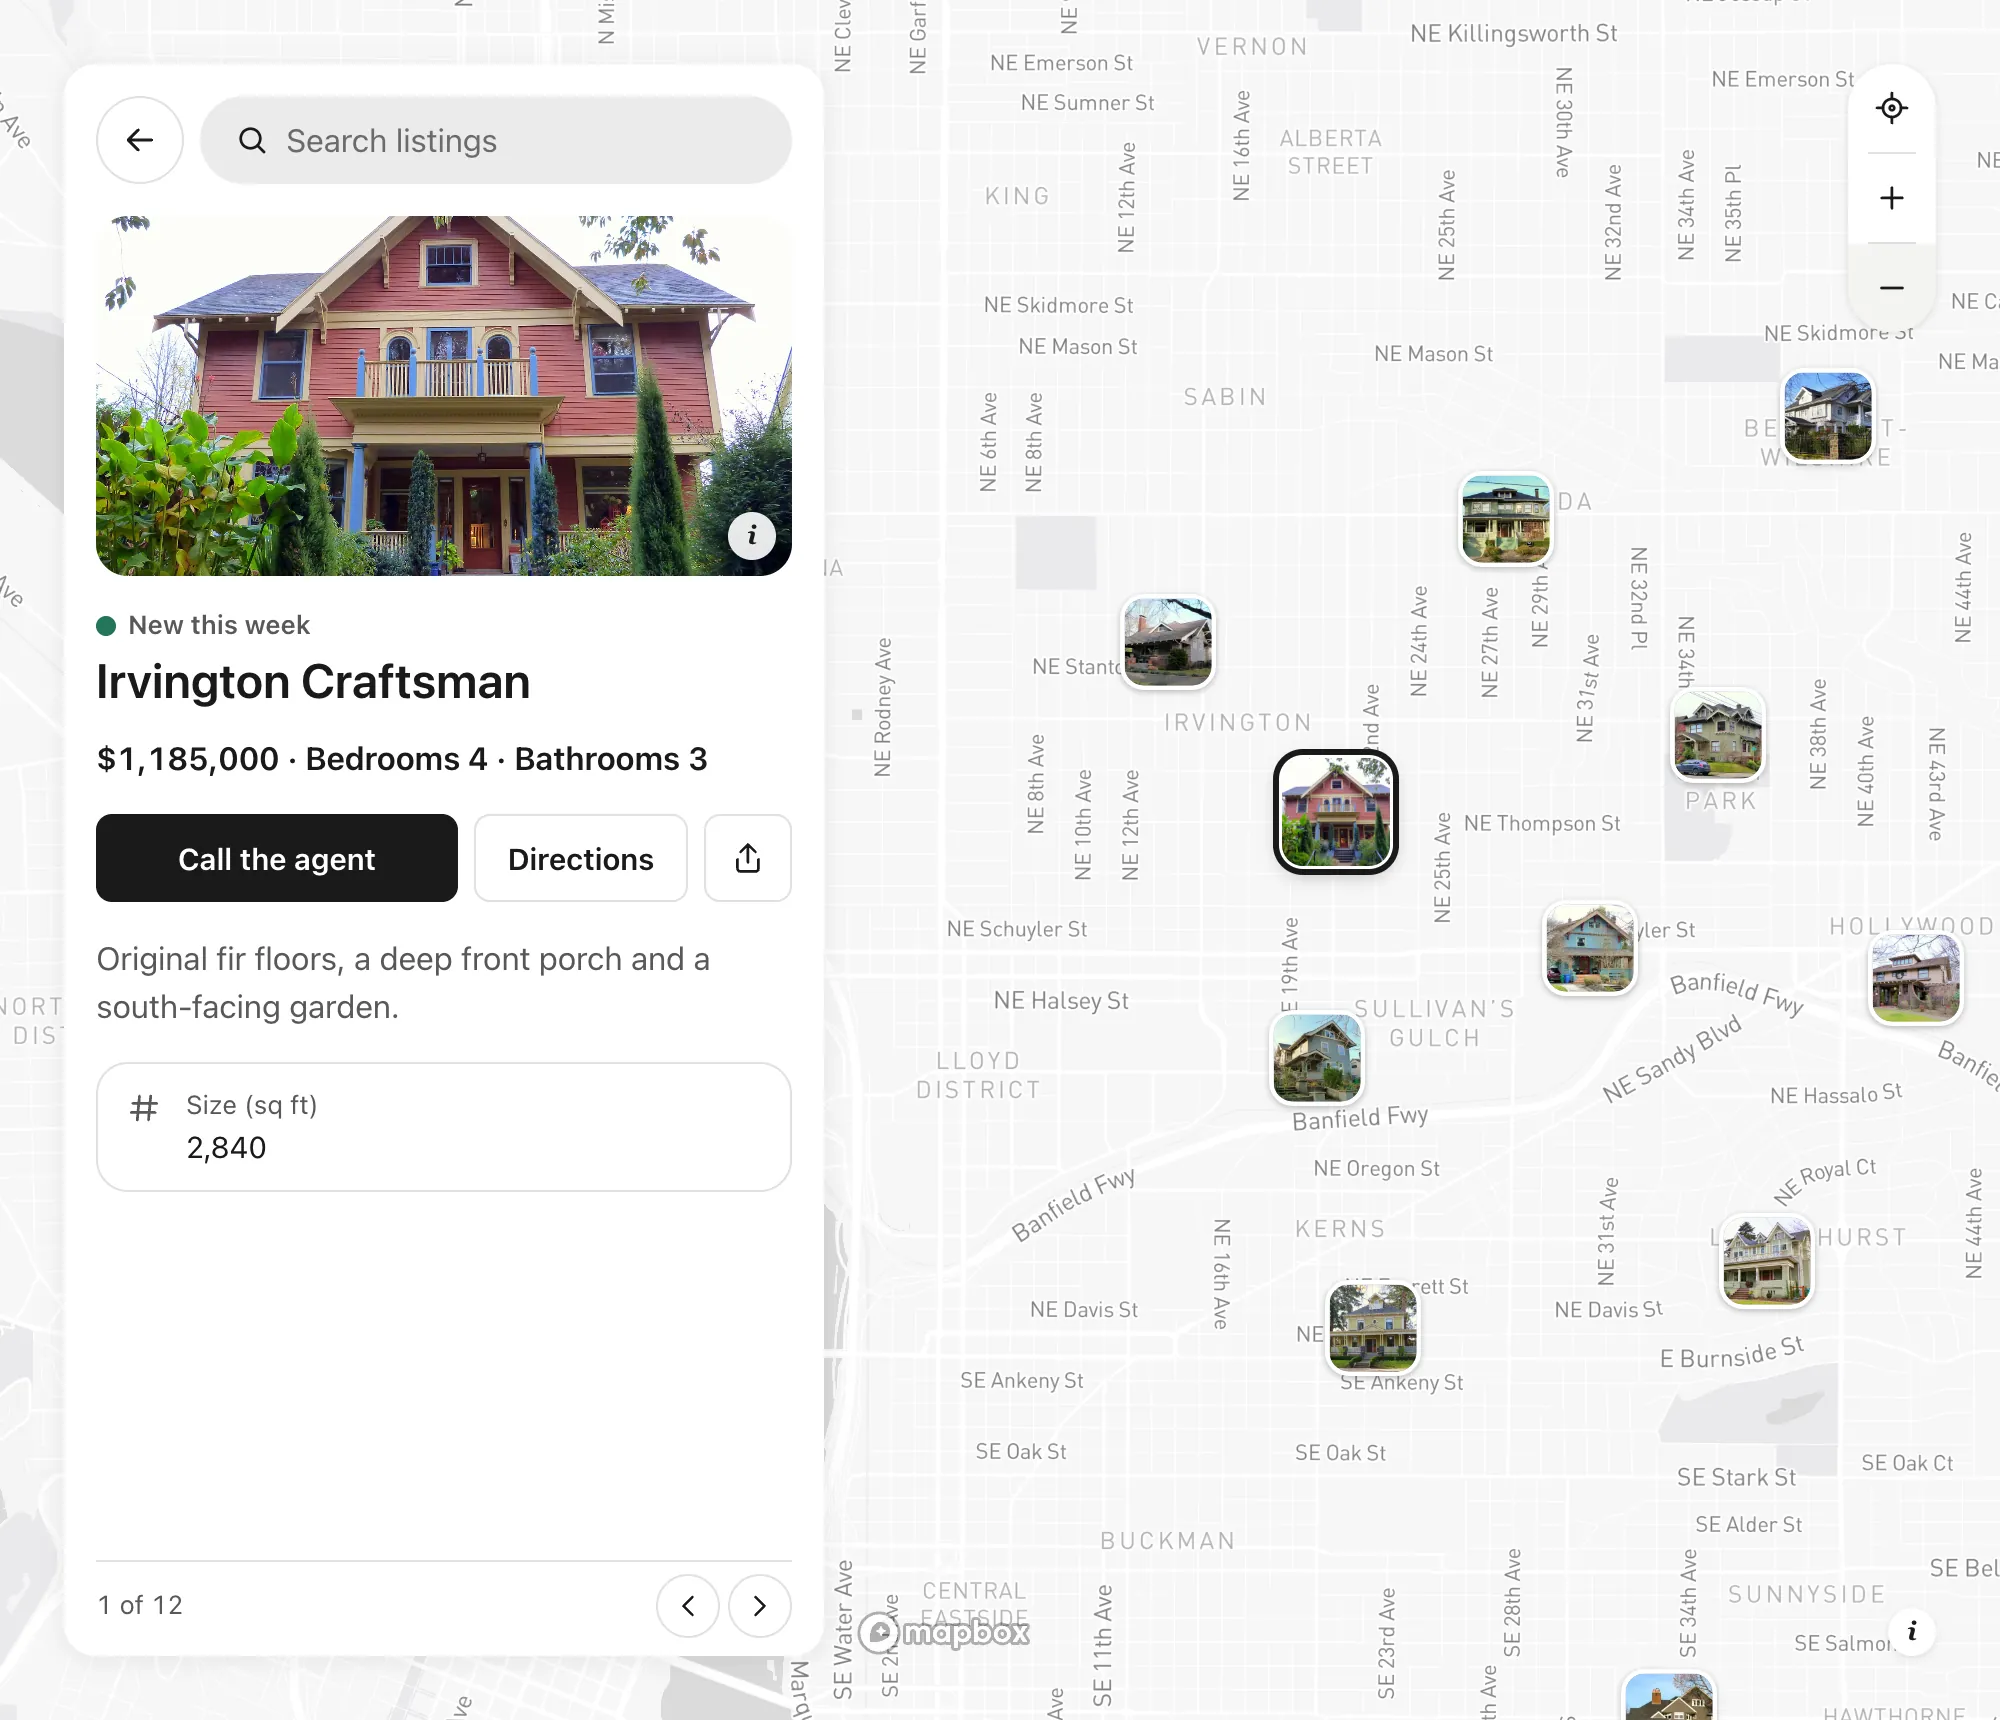This screenshot has width=2000, height=1720.
Task: Select the Size (sq ft) 2,840 card
Action: pos(444,1127)
